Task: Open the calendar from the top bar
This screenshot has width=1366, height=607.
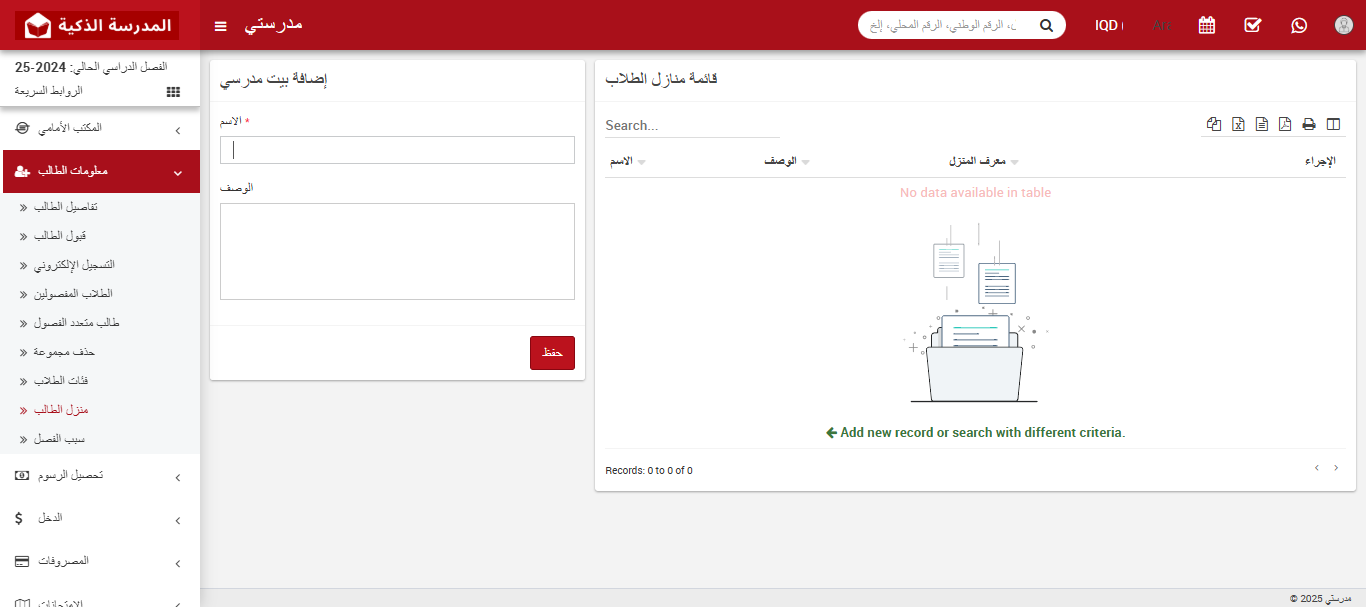Action: [1206, 25]
